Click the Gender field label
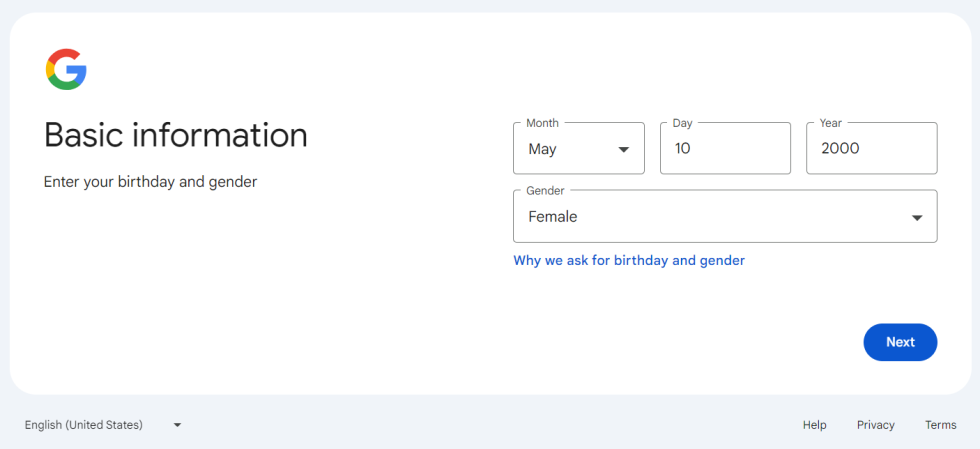Image resolution: width=980 pixels, height=449 pixels. tap(545, 191)
